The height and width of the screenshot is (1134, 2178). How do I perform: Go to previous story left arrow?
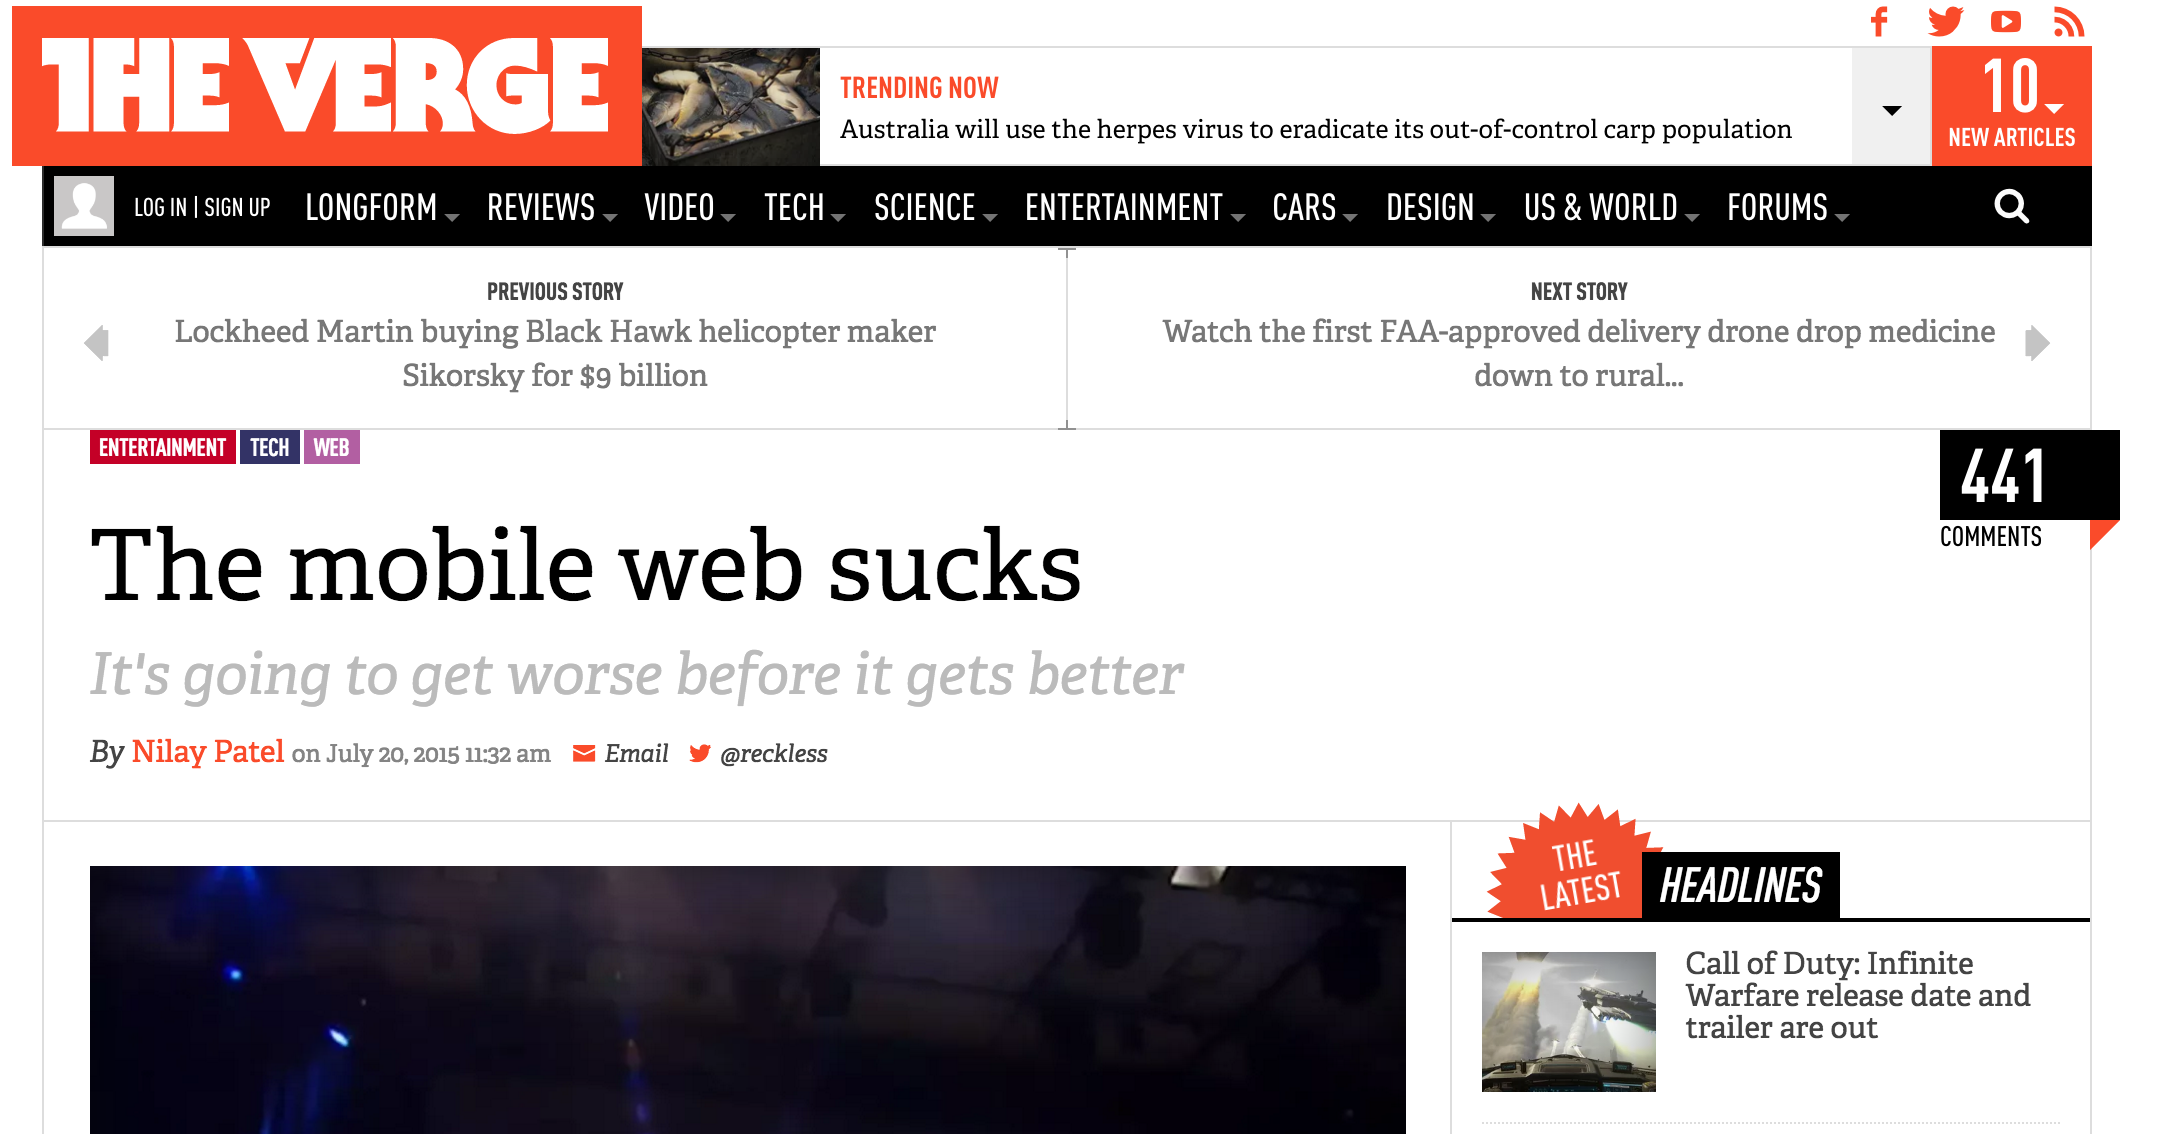coord(97,343)
